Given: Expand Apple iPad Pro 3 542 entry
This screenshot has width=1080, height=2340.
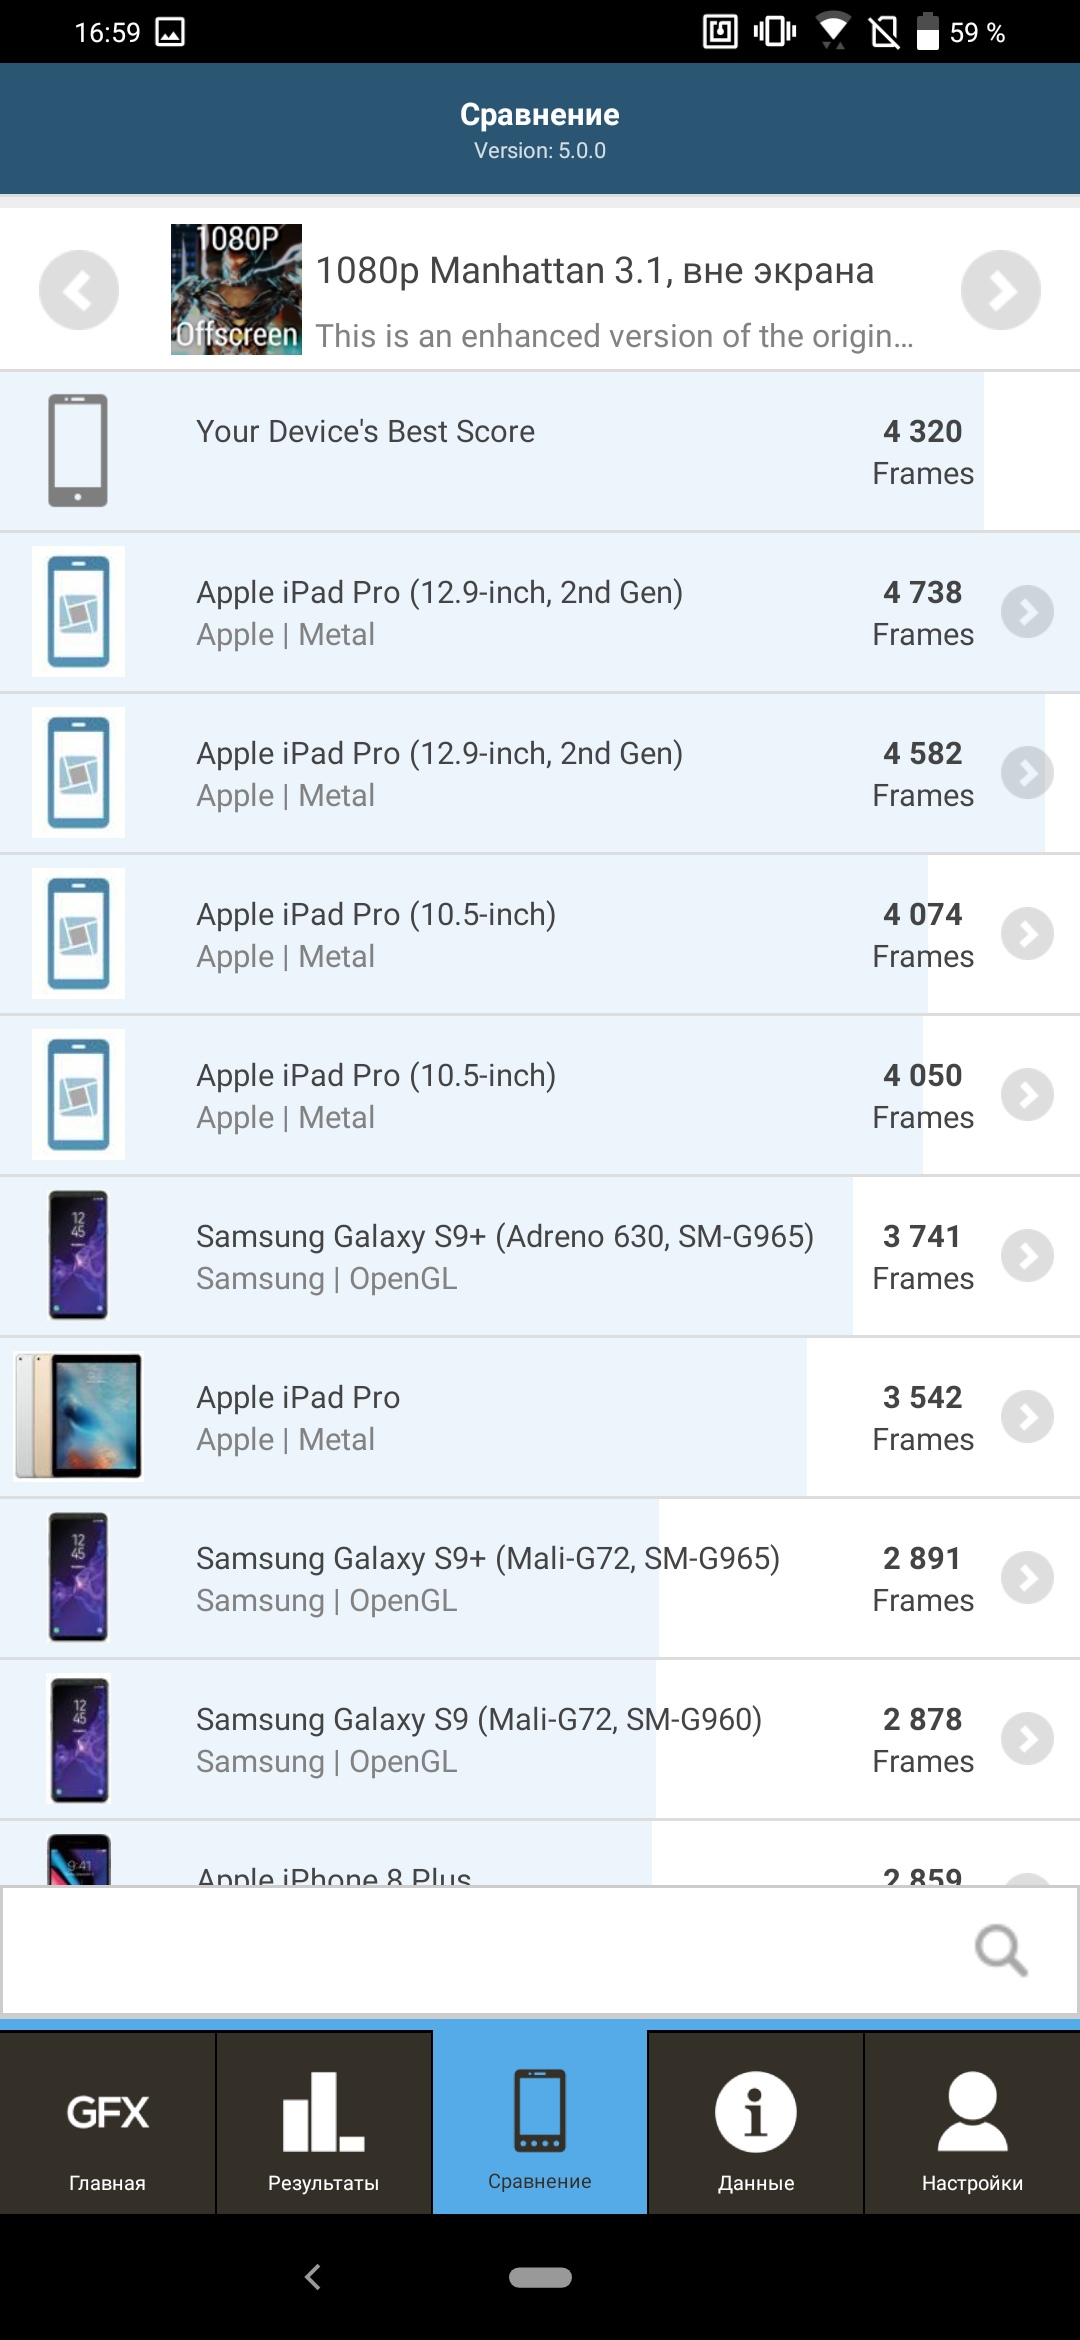Looking at the screenshot, I should pos(1027,1417).
